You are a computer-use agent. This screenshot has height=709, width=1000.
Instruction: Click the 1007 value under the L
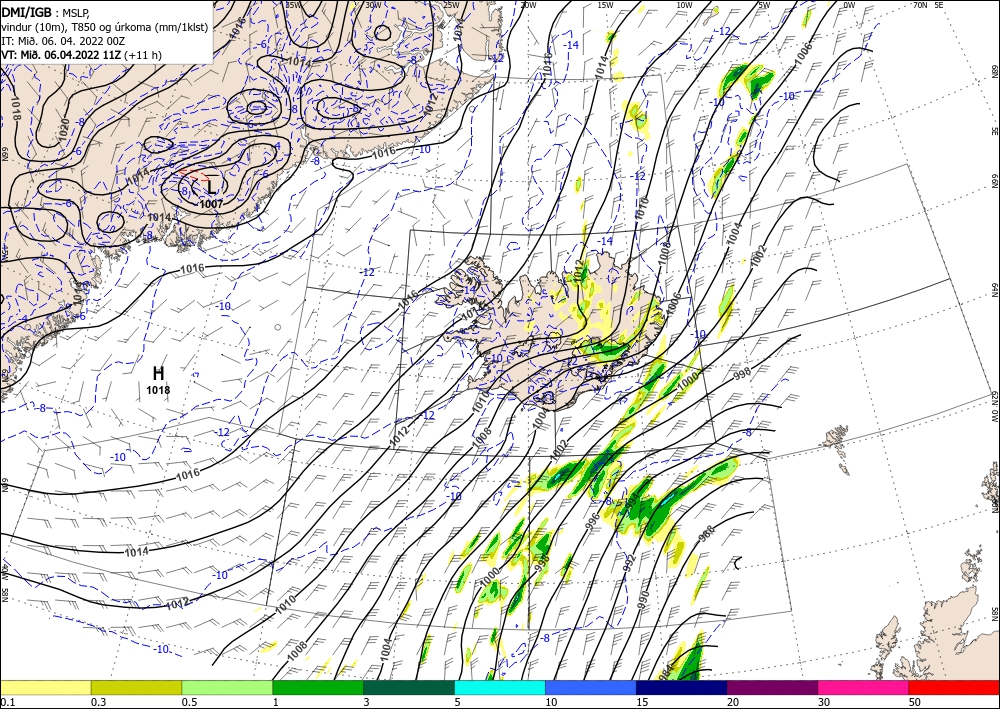pos(211,204)
